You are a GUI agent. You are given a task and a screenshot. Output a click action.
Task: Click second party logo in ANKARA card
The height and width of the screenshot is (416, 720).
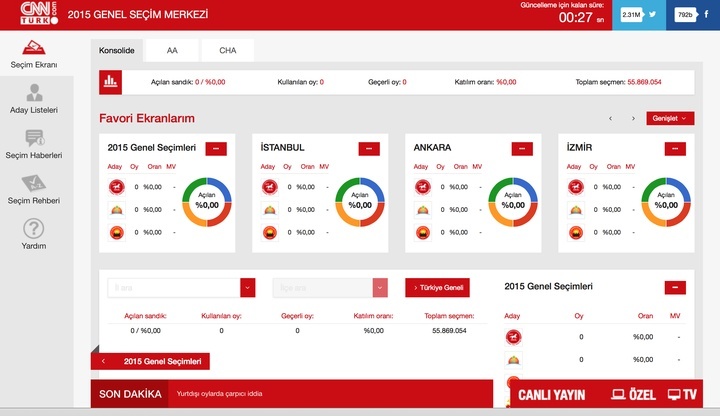(423, 210)
